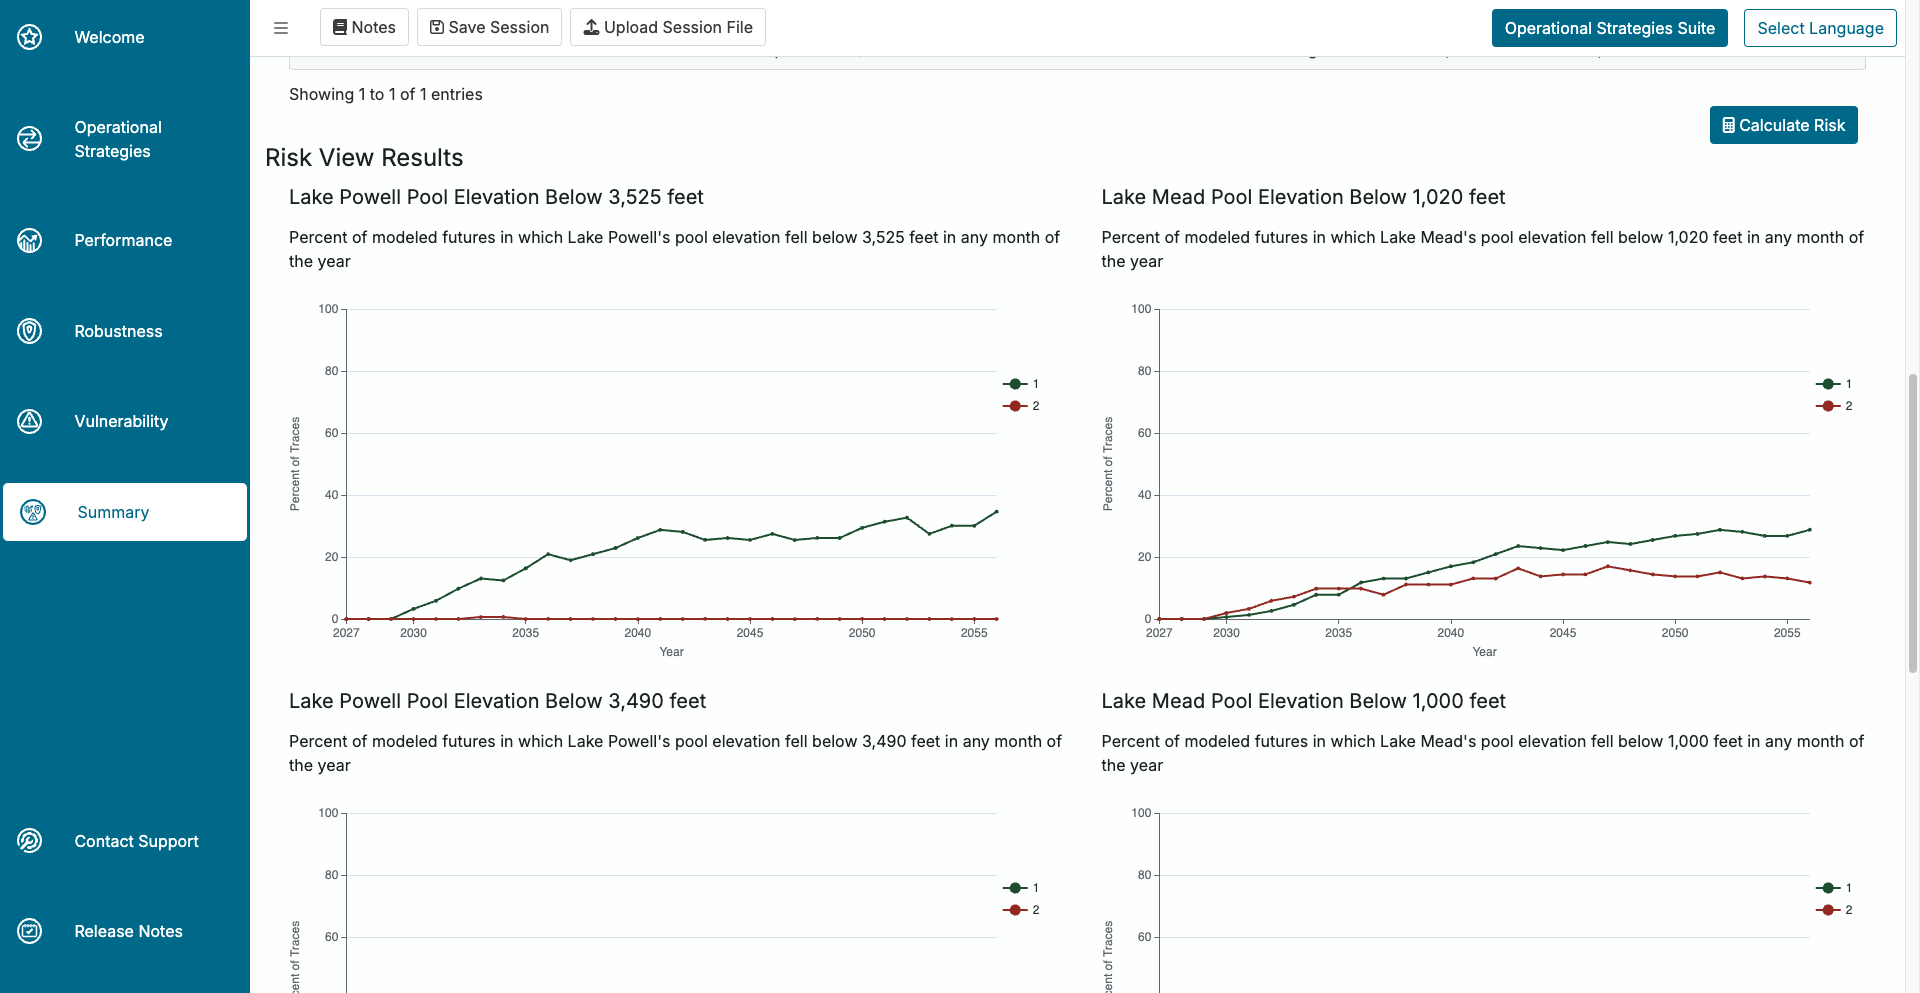Navigate to Robustness section
1920x993 pixels.
click(118, 331)
